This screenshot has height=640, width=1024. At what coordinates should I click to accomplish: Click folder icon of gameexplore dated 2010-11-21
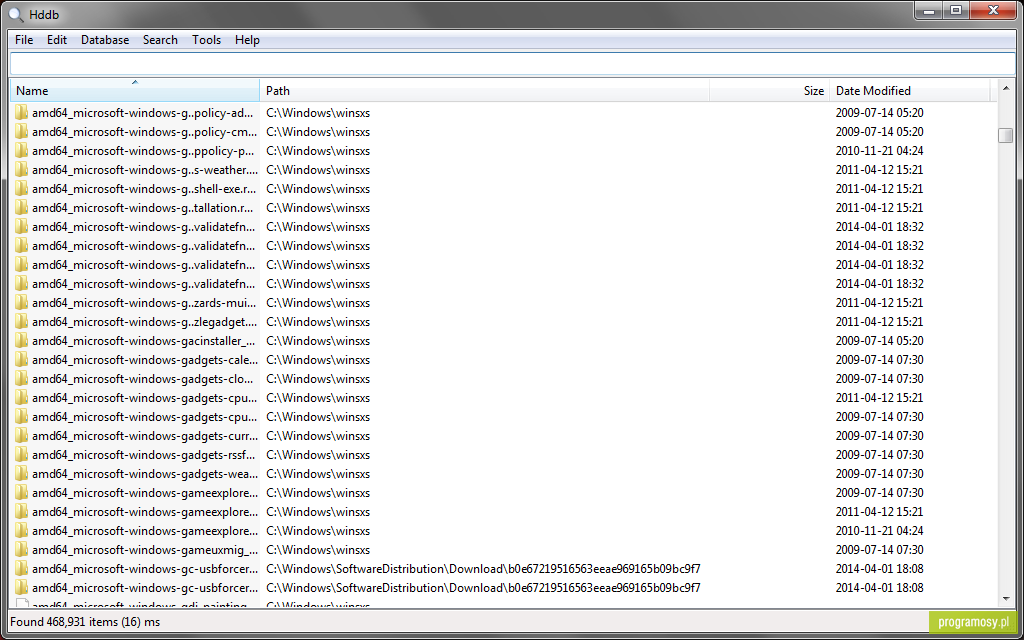click(x=22, y=531)
